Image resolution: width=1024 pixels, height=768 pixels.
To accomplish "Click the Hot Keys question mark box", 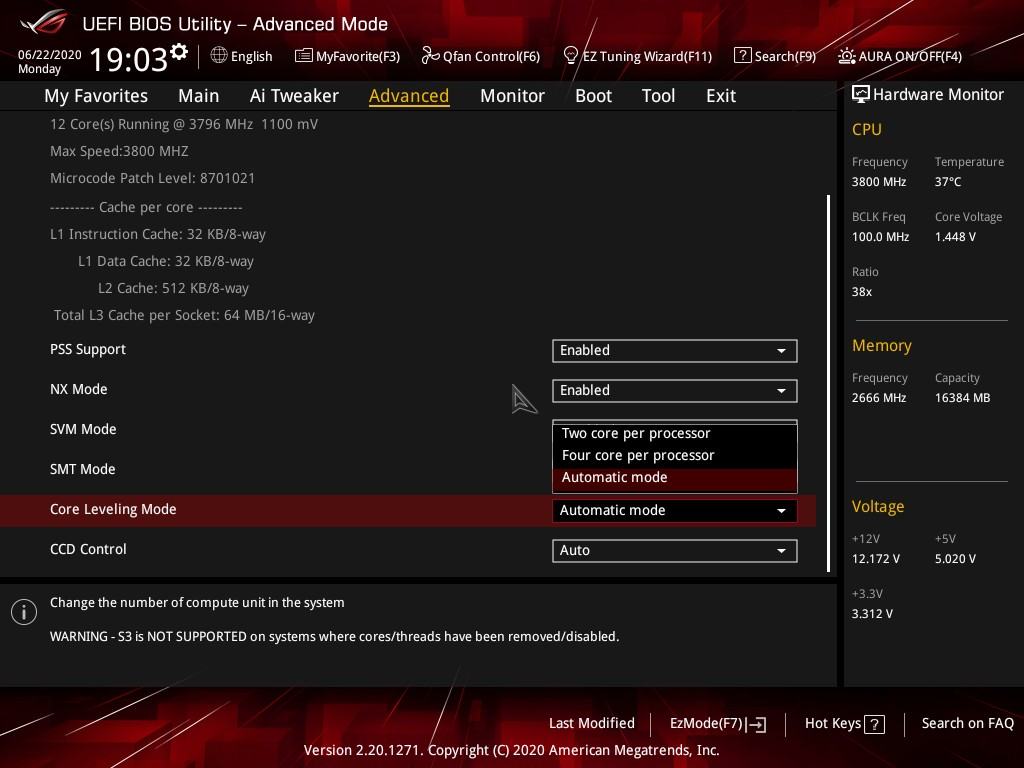I will coord(874,724).
